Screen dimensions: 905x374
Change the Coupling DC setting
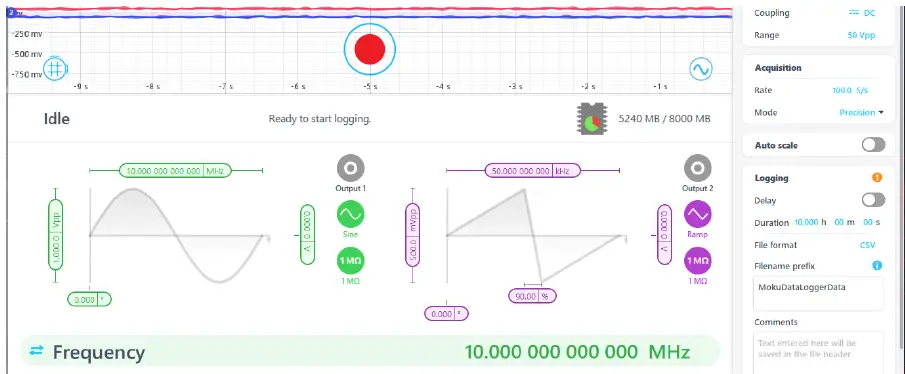862,13
